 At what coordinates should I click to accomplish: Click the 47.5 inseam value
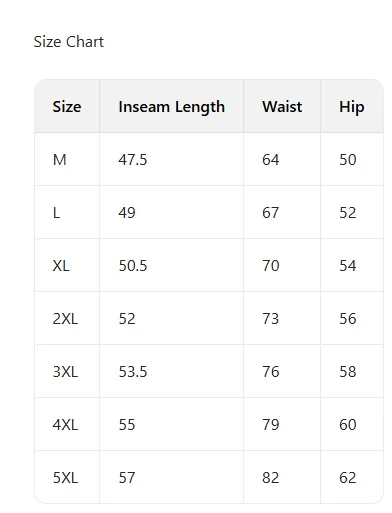tap(133, 160)
